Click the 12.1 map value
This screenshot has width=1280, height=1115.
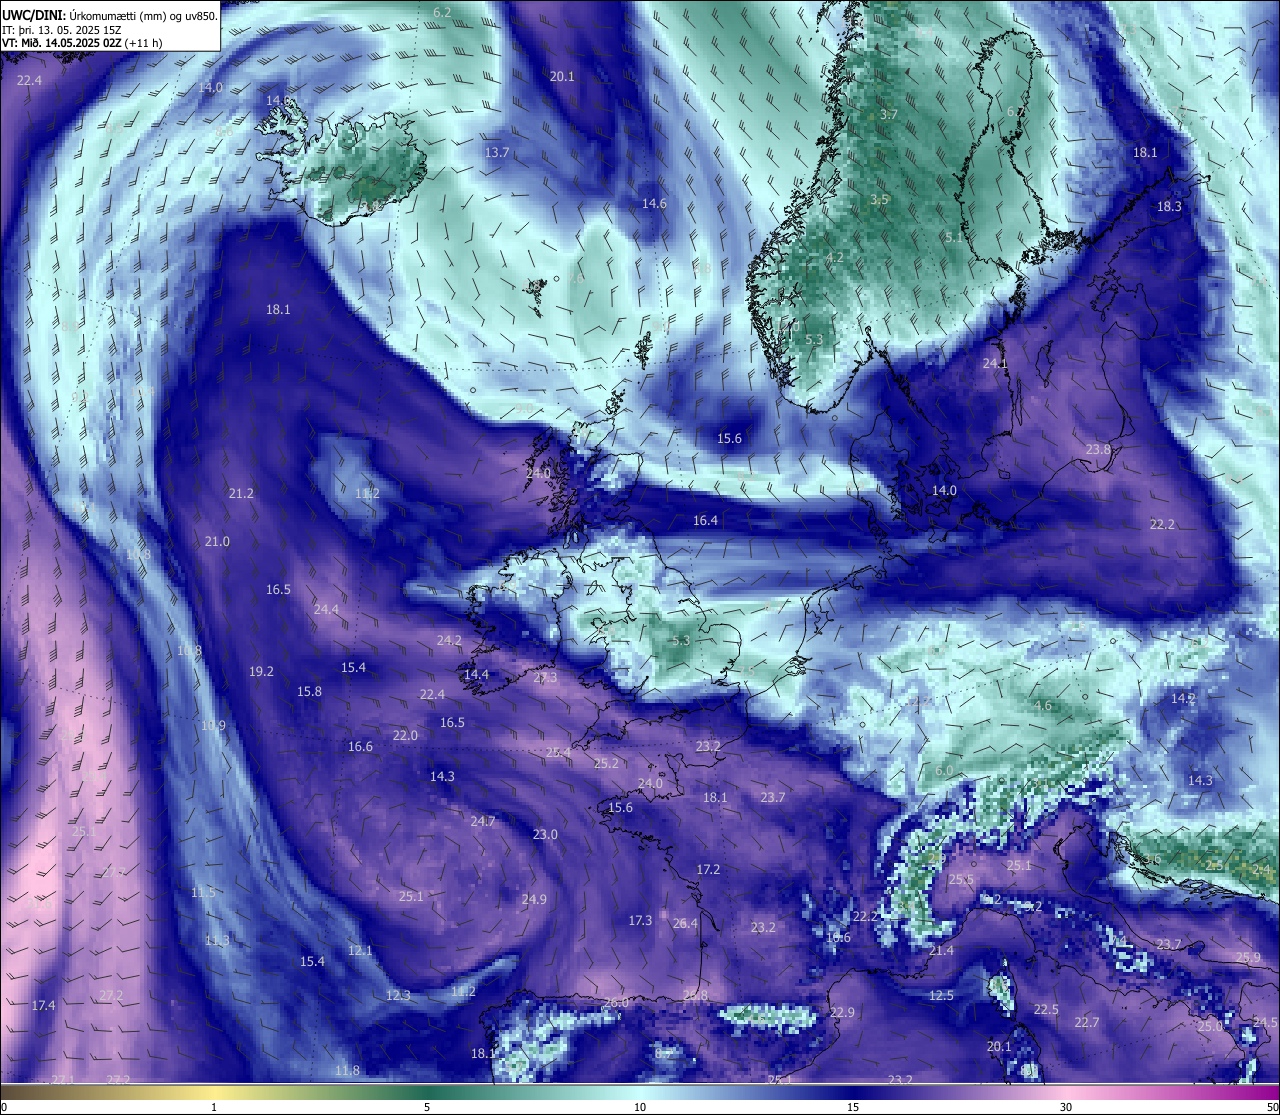(360, 950)
